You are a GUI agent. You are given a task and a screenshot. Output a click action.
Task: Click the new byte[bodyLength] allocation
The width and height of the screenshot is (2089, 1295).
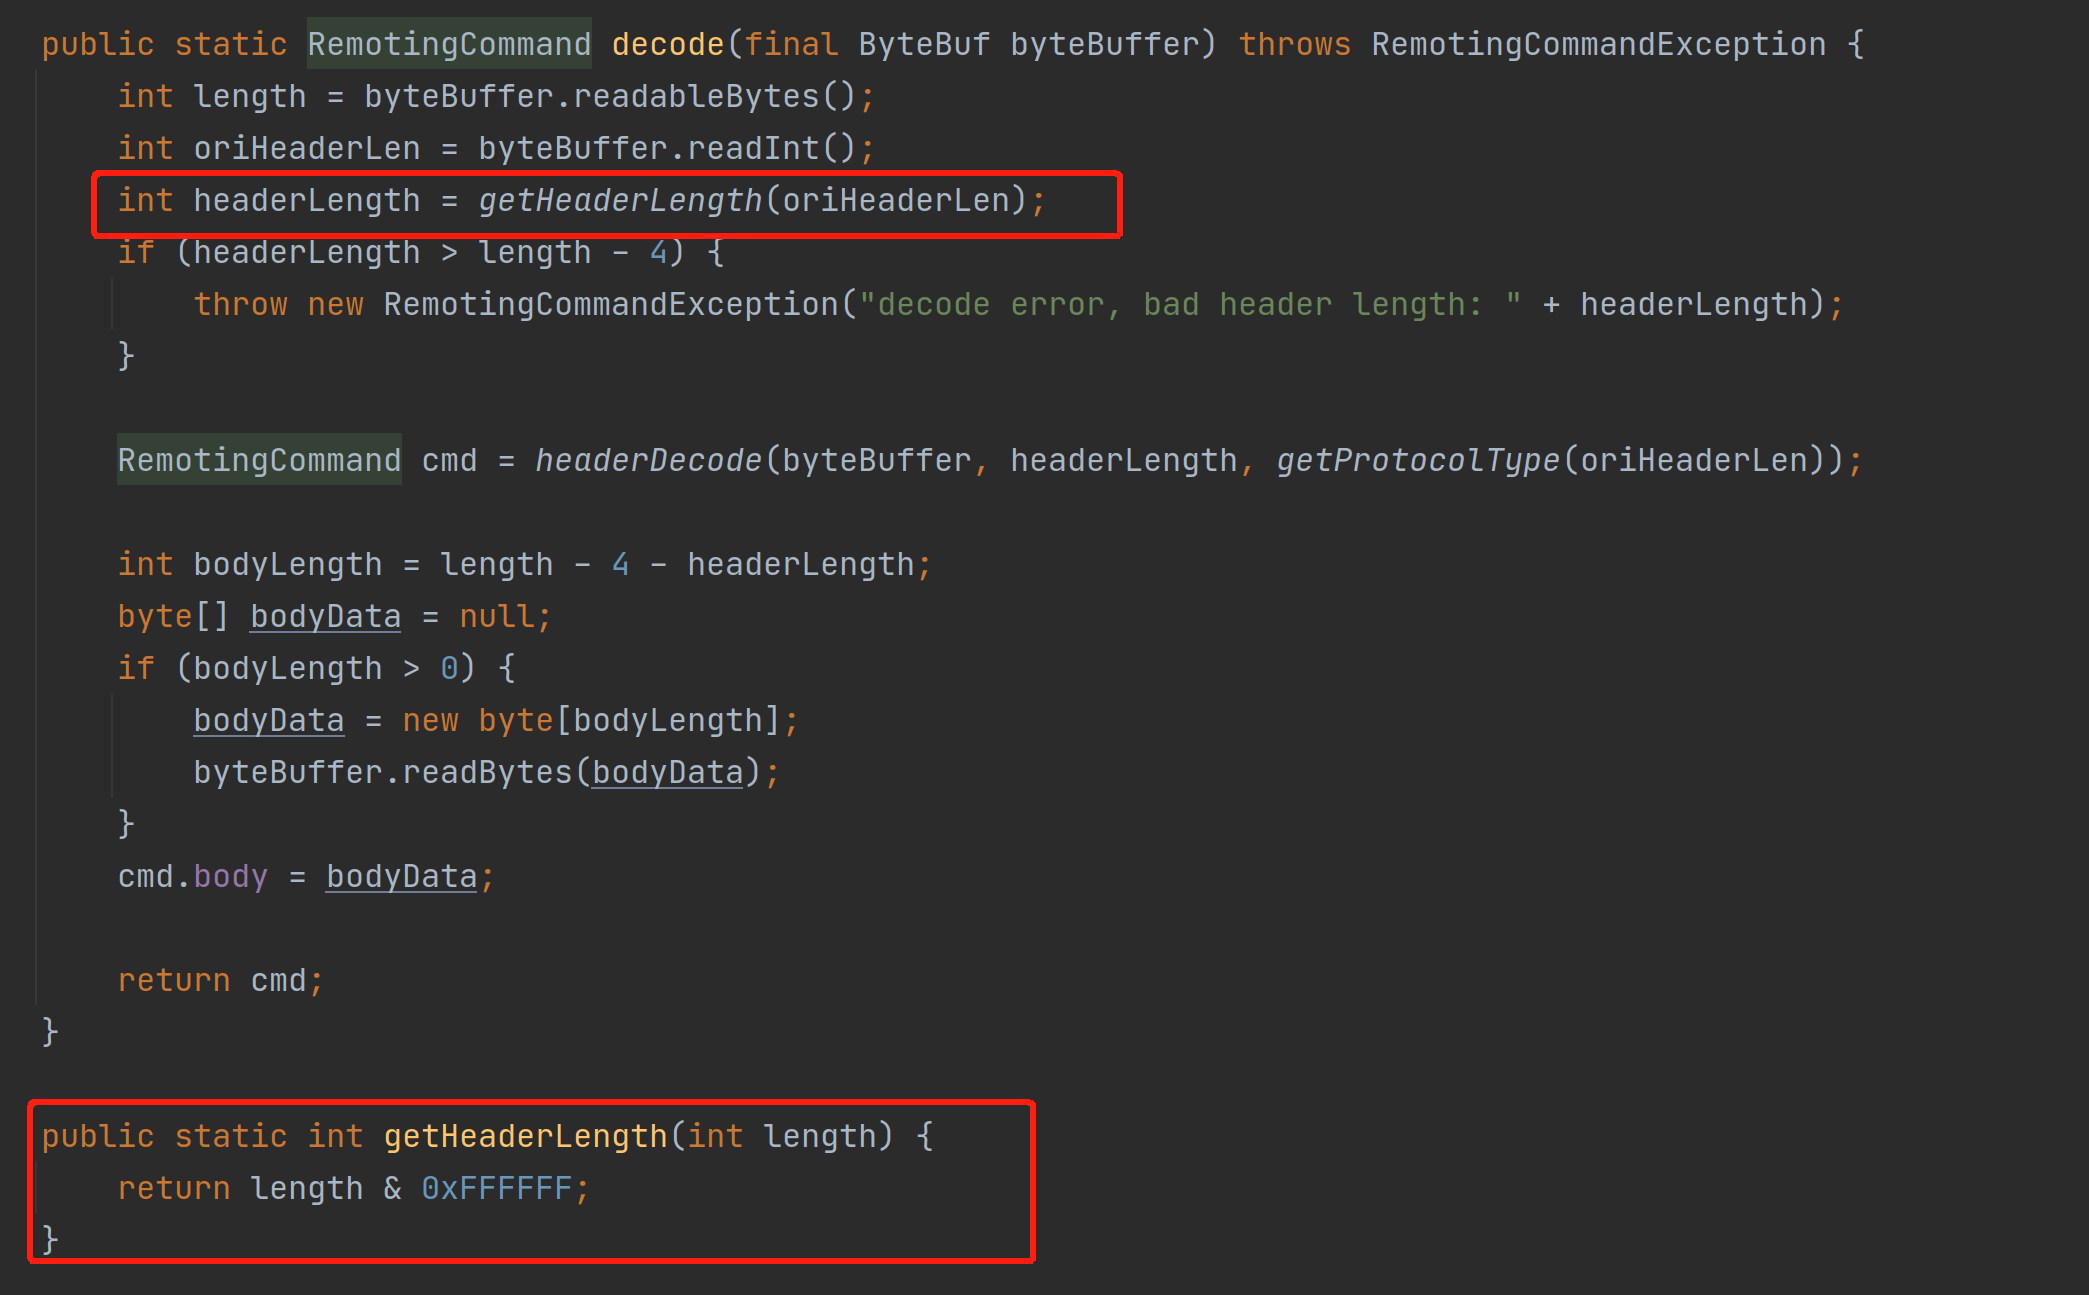coord(590,720)
